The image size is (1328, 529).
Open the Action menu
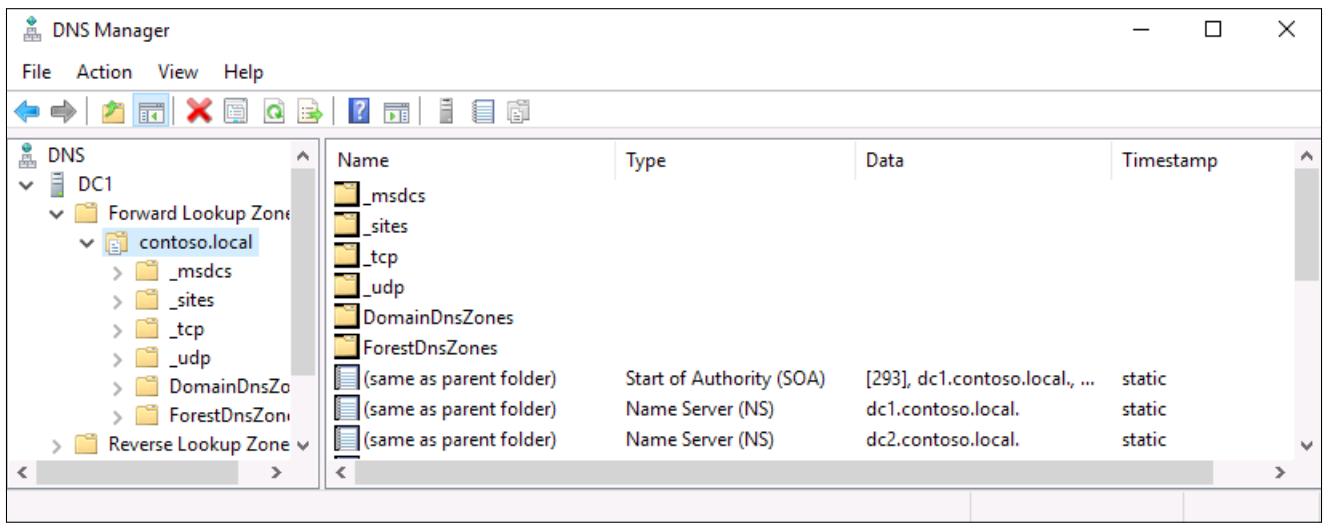coord(104,72)
